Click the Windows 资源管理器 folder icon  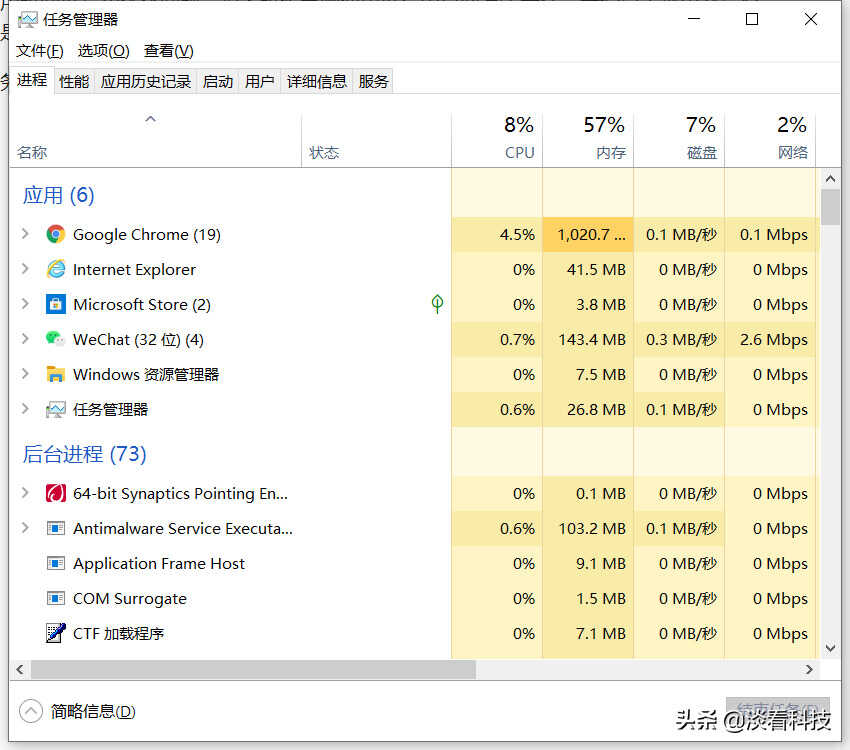[56, 375]
